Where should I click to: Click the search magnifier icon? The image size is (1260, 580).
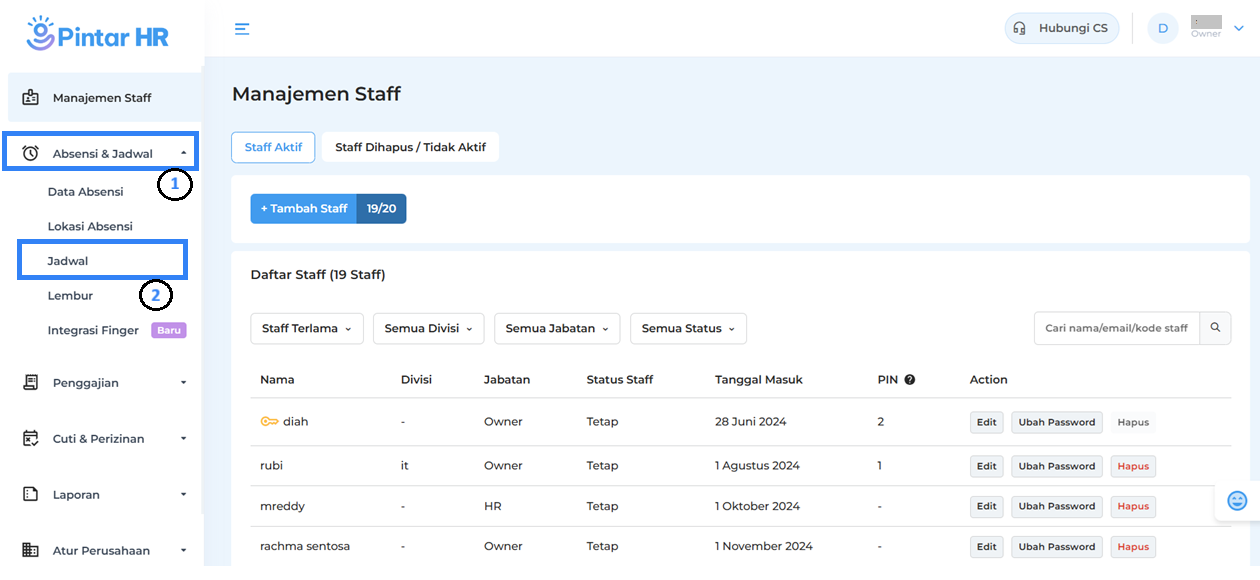click(1215, 328)
